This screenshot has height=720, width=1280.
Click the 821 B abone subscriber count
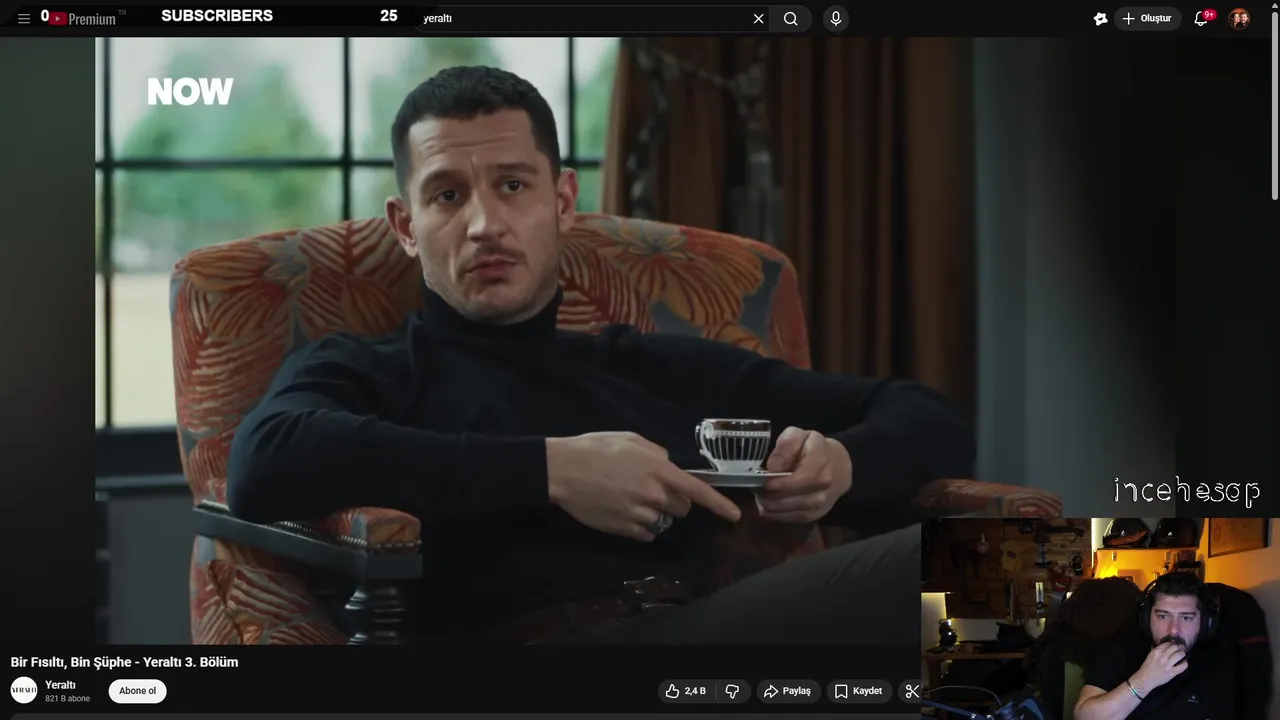click(67, 699)
